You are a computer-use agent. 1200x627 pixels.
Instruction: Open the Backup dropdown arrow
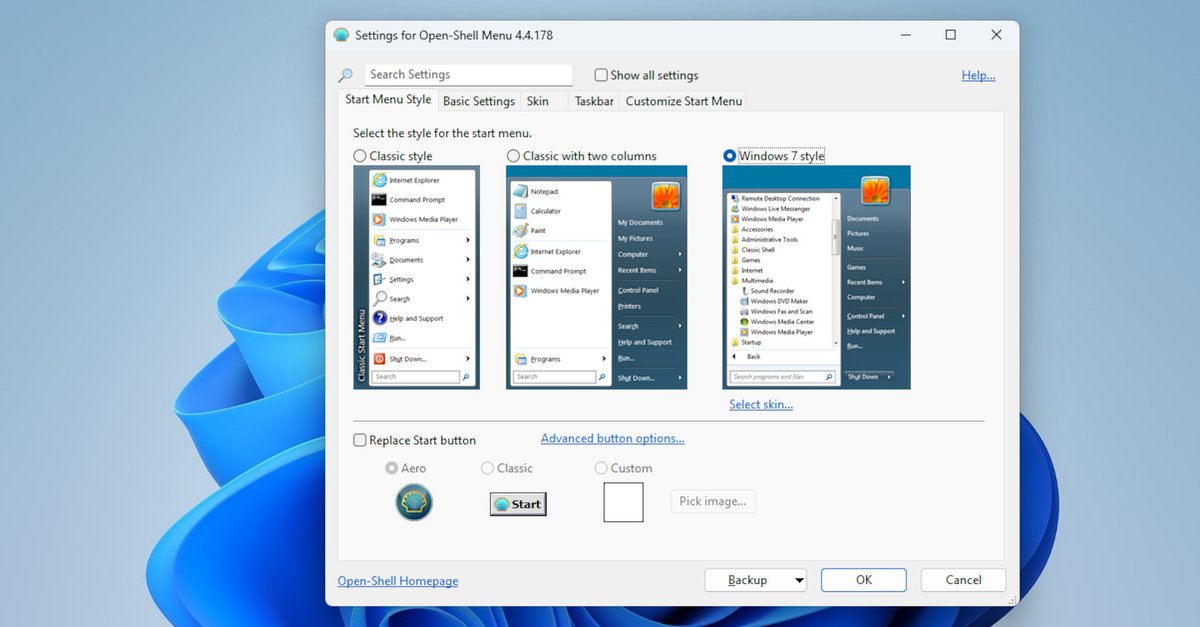coord(798,580)
